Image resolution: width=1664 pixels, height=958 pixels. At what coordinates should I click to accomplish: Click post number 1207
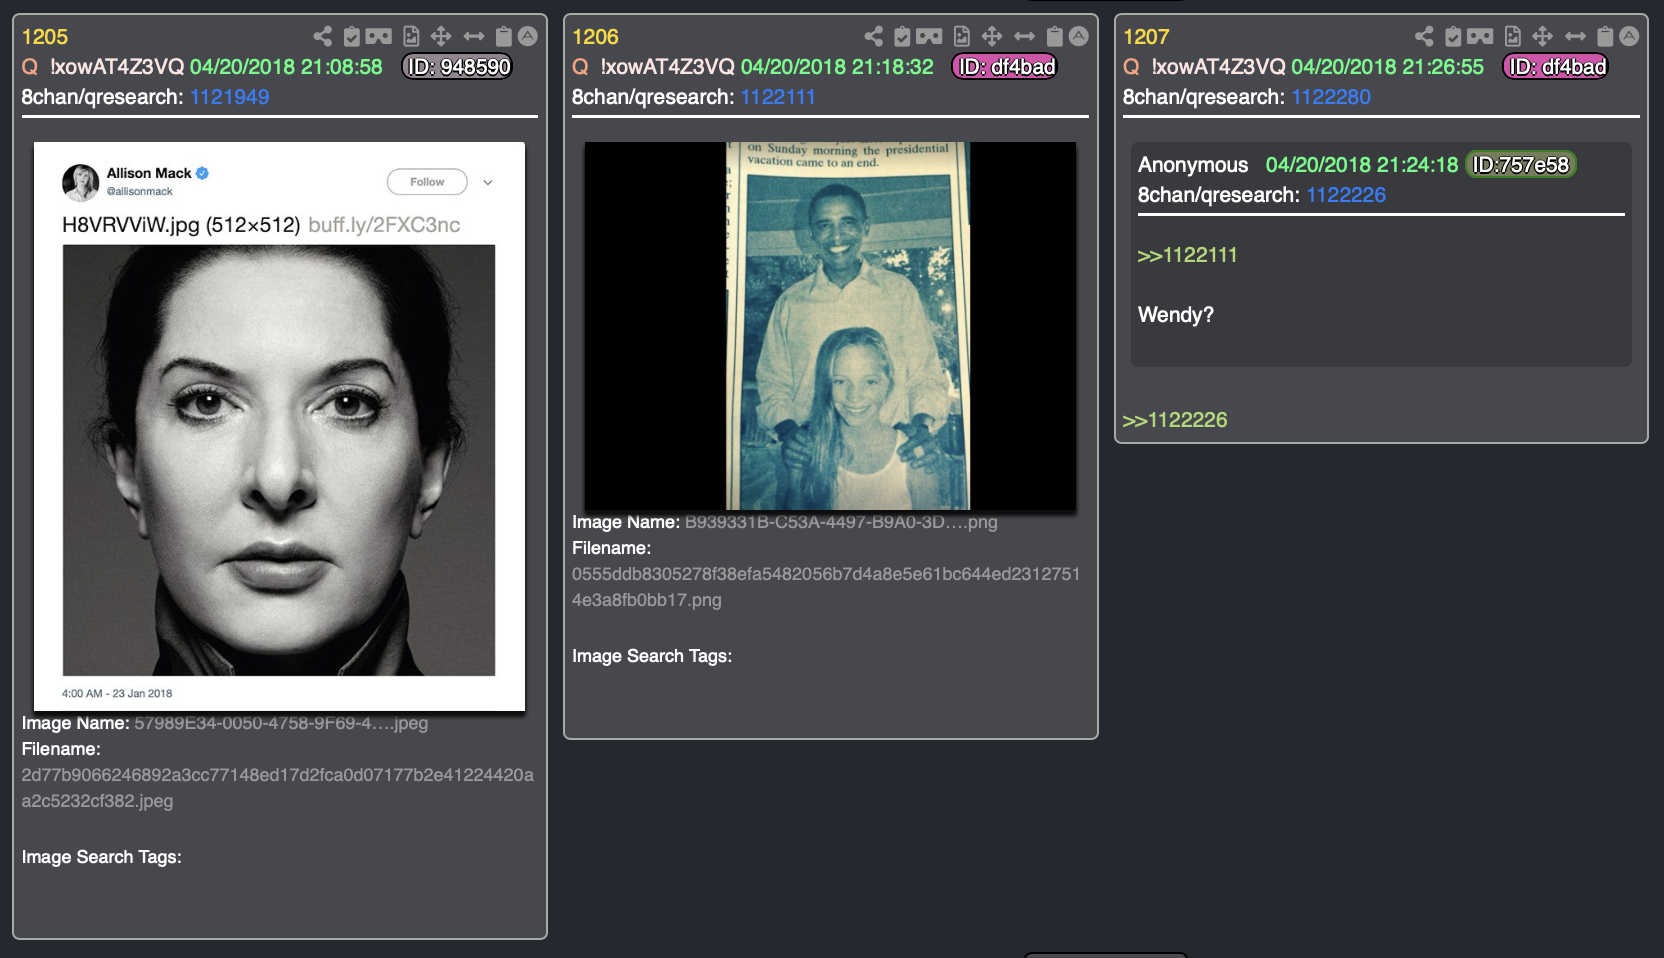click(x=1146, y=37)
